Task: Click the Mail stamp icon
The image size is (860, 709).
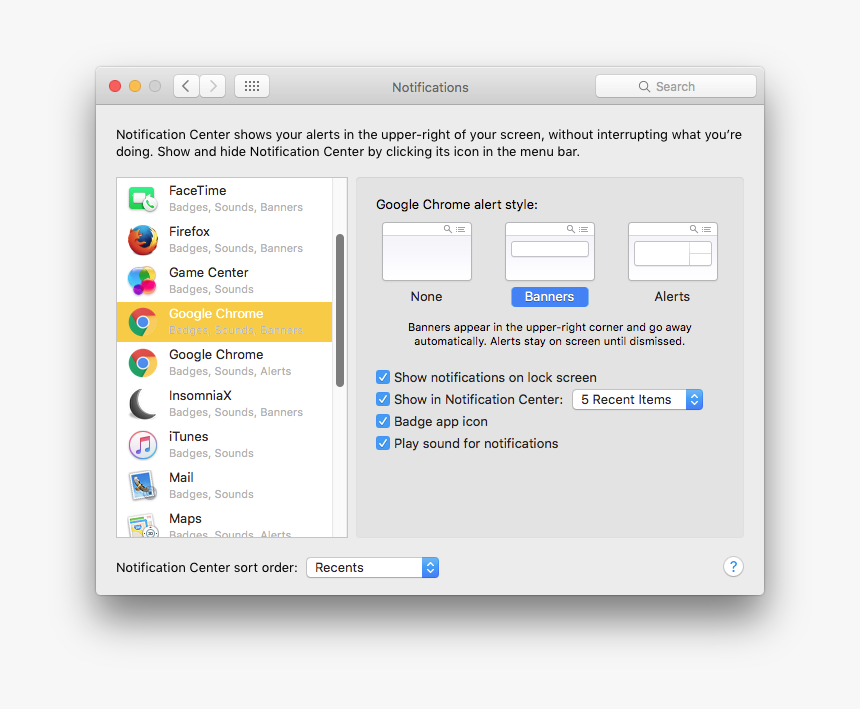Action: 143,486
